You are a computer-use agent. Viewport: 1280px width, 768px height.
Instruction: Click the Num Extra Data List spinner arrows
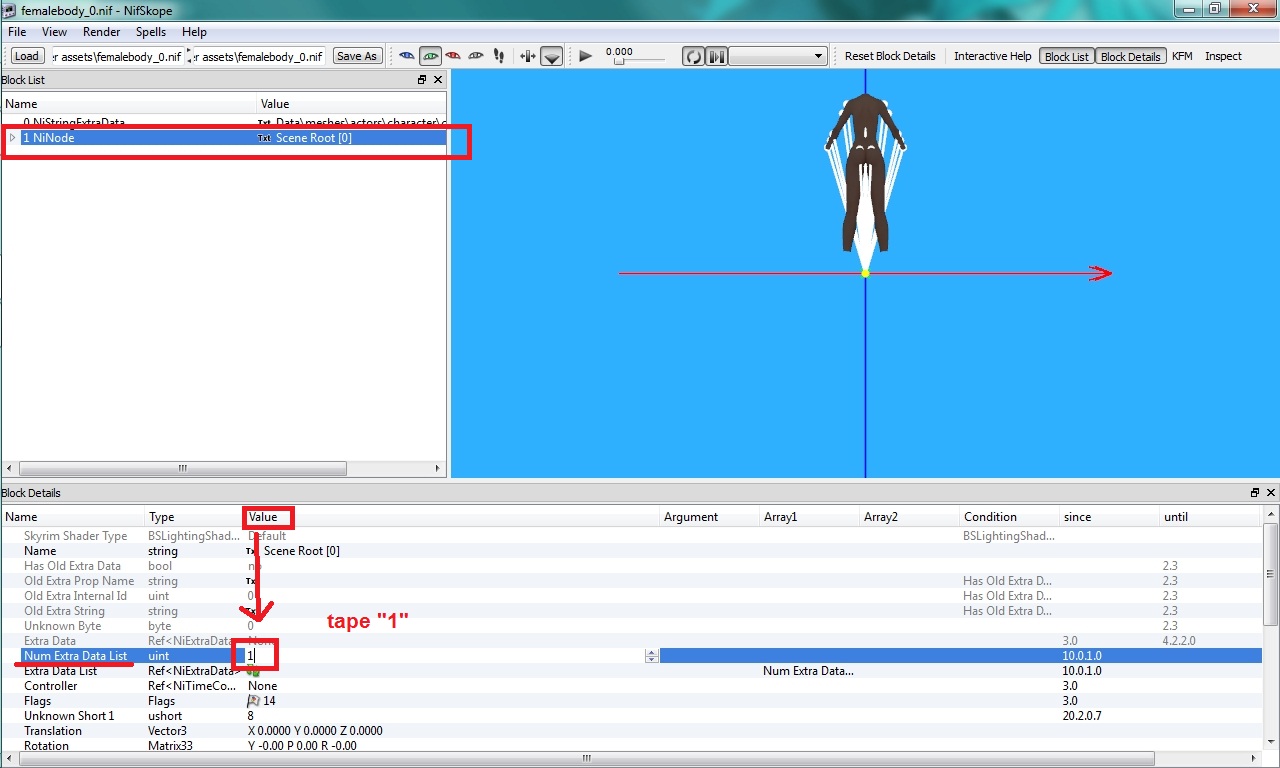coord(652,656)
